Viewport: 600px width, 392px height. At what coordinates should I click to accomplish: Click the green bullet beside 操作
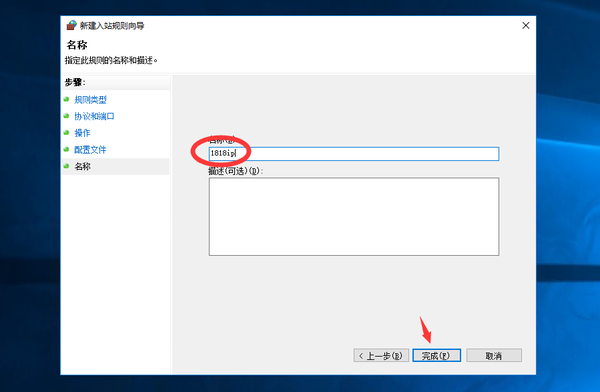[x=66, y=132]
